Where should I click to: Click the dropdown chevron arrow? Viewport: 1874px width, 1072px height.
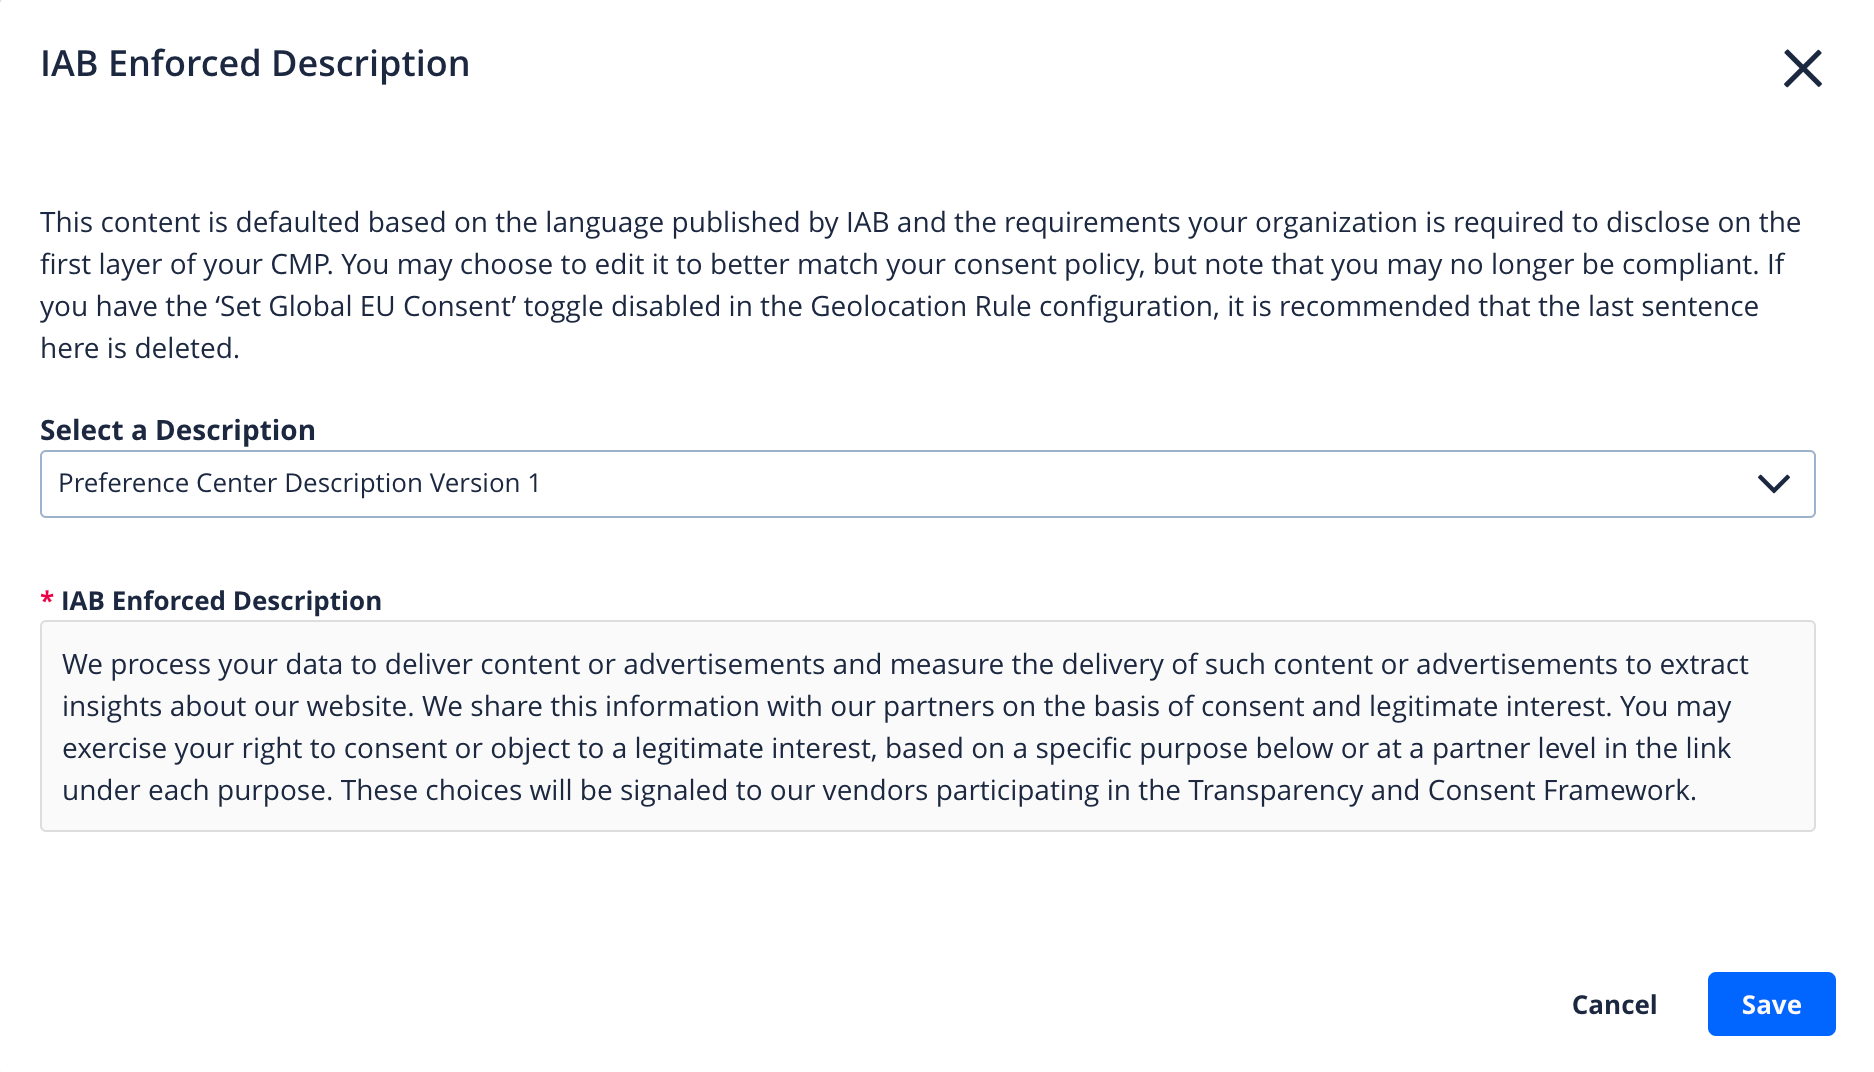[x=1776, y=484]
